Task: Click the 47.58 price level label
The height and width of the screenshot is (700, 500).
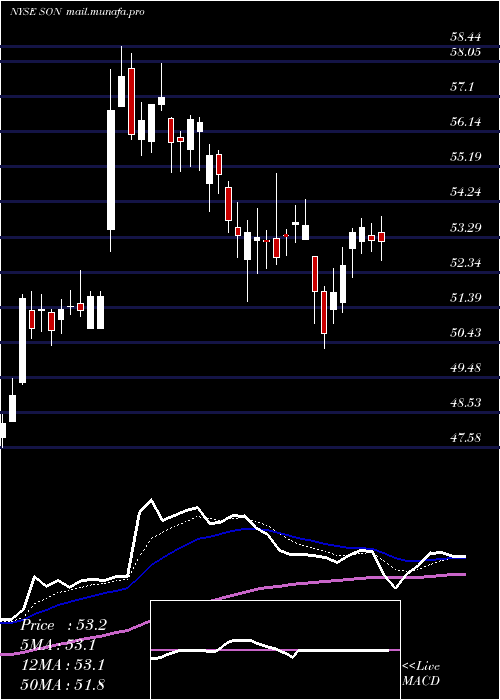Action: (x=465, y=438)
